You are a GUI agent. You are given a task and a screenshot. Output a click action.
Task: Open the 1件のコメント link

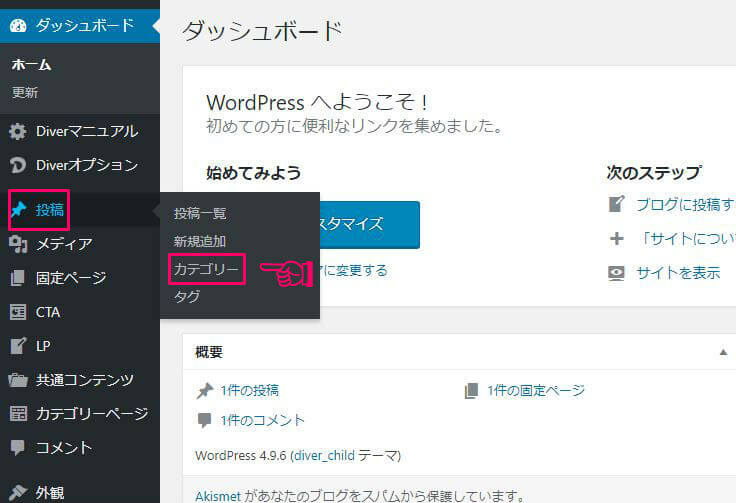click(262, 420)
